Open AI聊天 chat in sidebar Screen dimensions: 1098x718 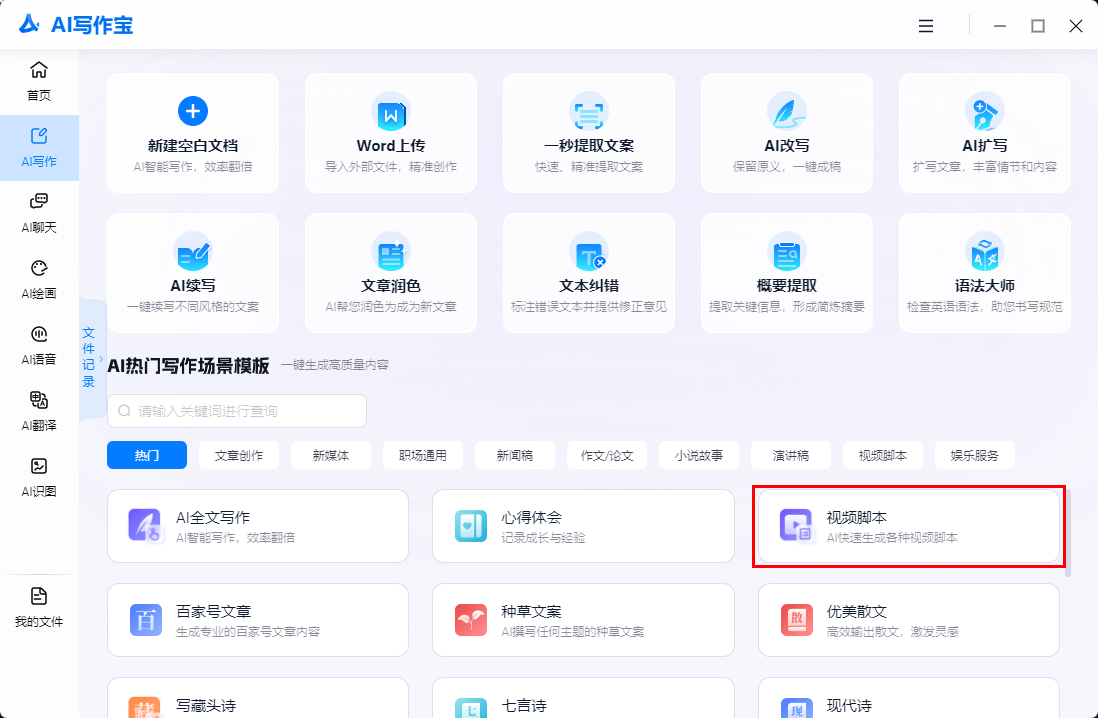tap(39, 212)
